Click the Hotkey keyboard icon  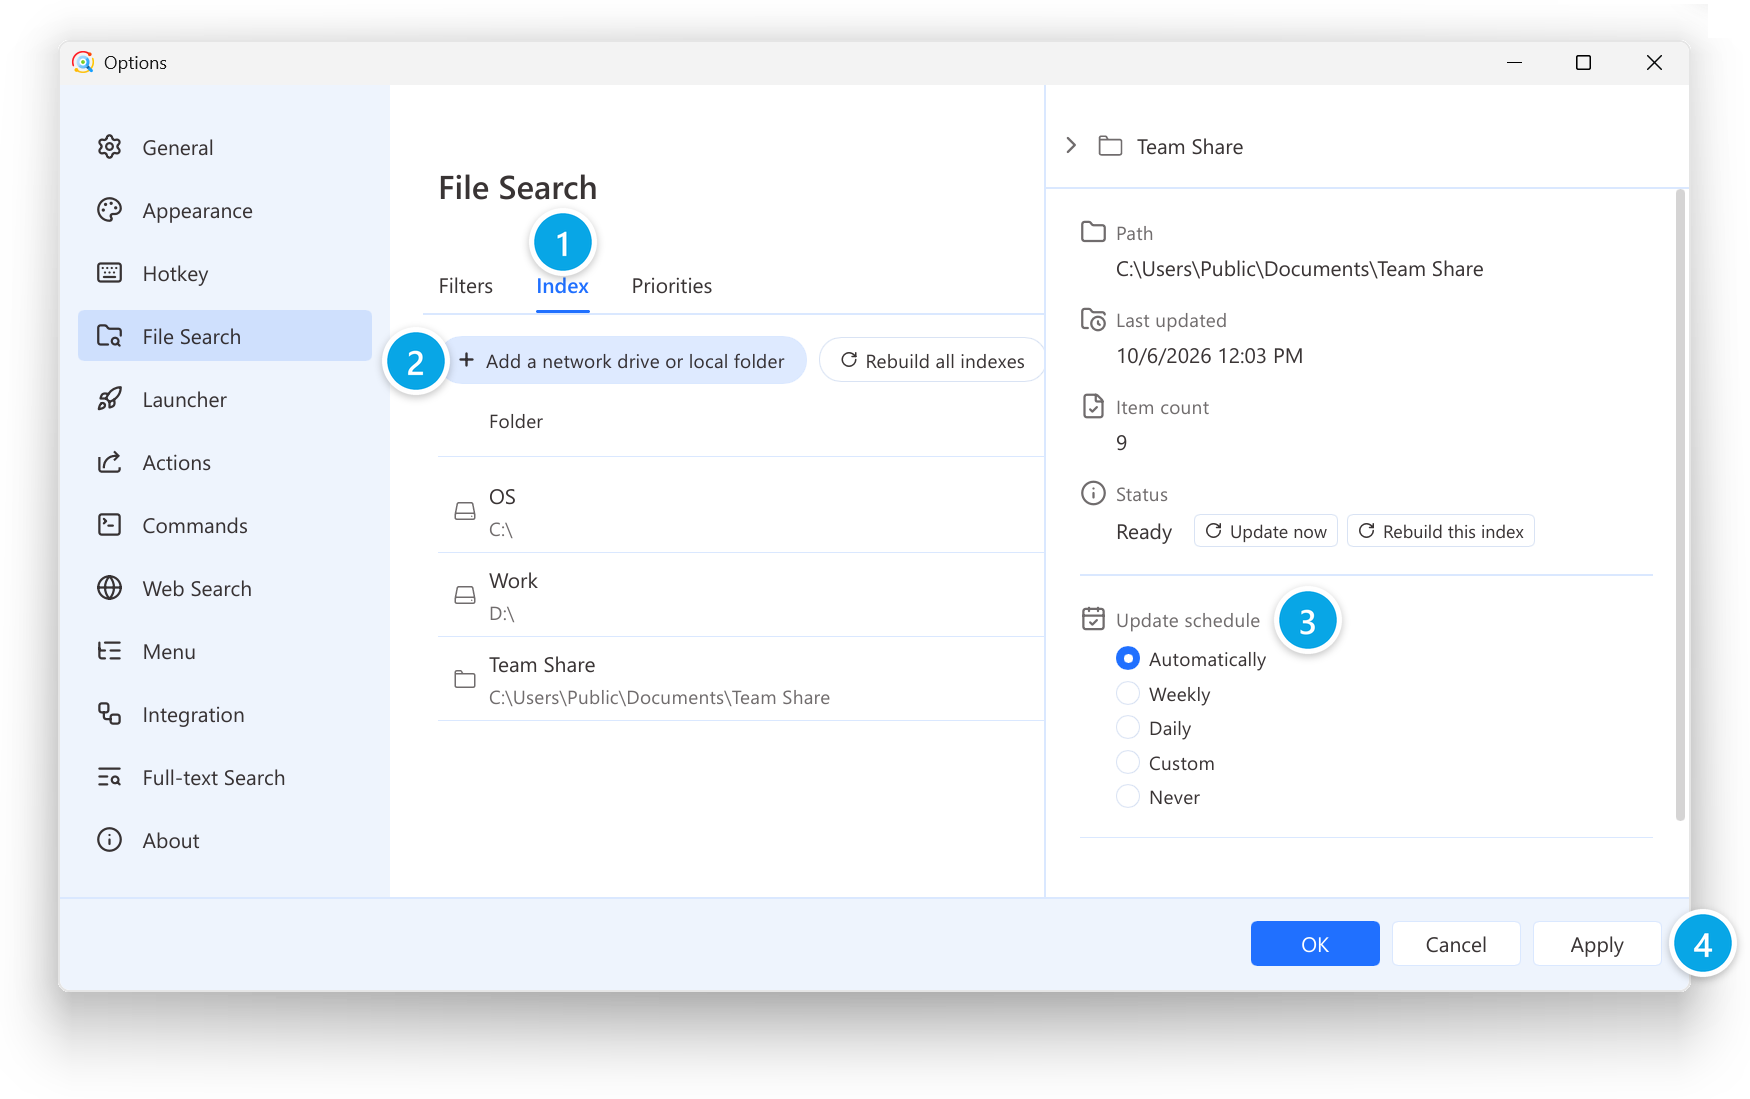109,273
